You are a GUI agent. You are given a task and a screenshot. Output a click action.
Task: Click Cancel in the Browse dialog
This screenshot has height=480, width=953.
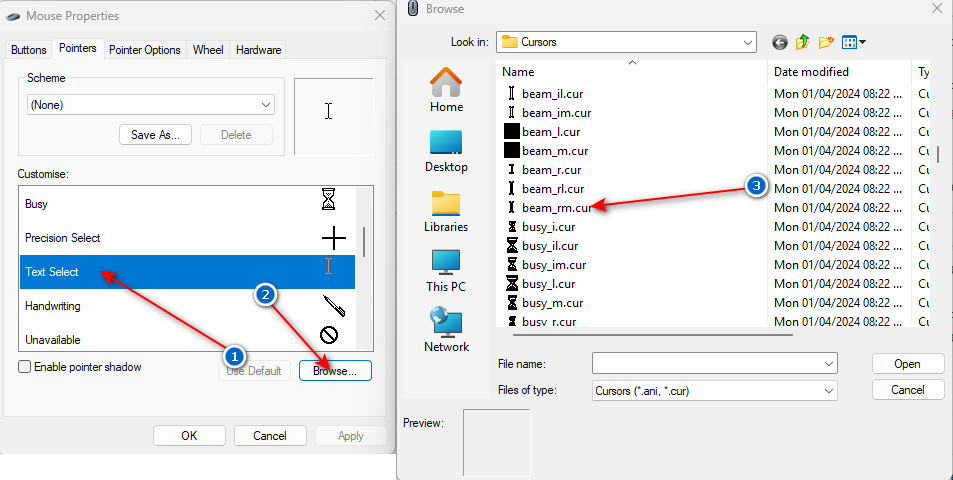[x=907, y=389]
